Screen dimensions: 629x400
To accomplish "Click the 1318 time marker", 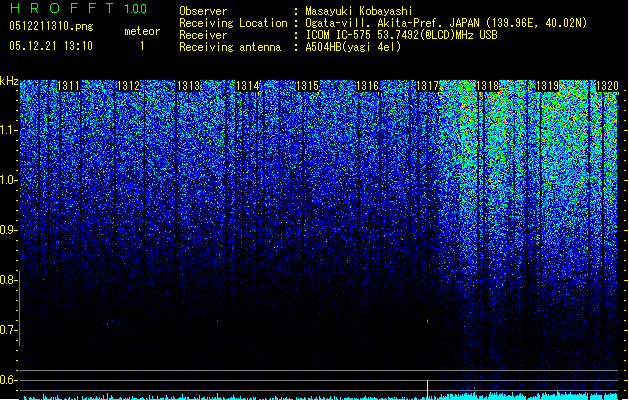I will point(487,86).
